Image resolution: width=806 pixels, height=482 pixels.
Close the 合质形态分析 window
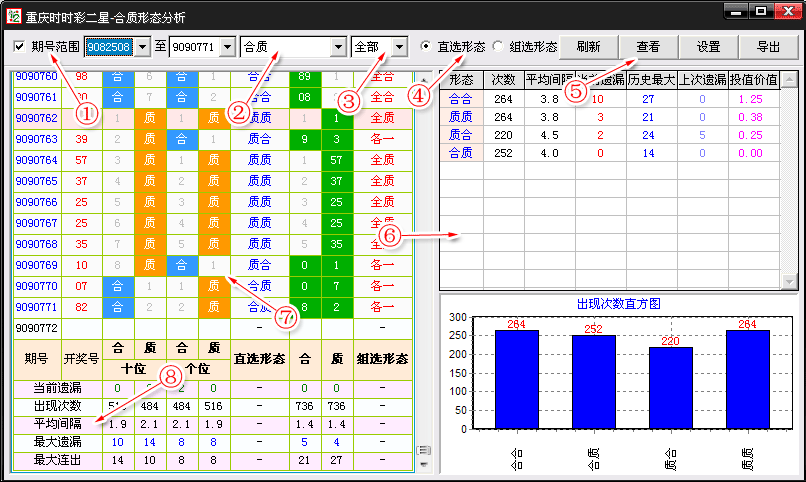(x=786, y=11)
